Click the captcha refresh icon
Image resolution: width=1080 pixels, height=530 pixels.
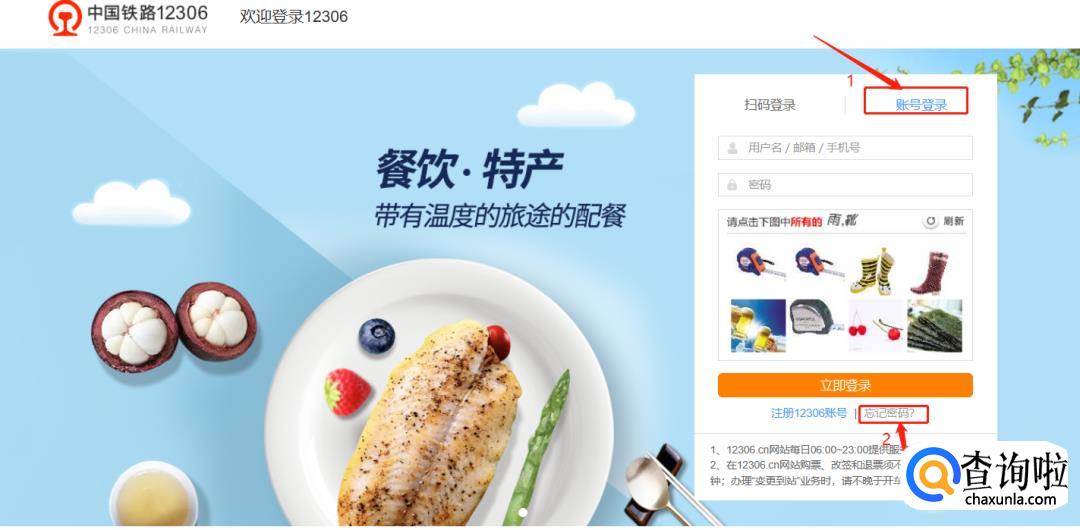point(931,221)
